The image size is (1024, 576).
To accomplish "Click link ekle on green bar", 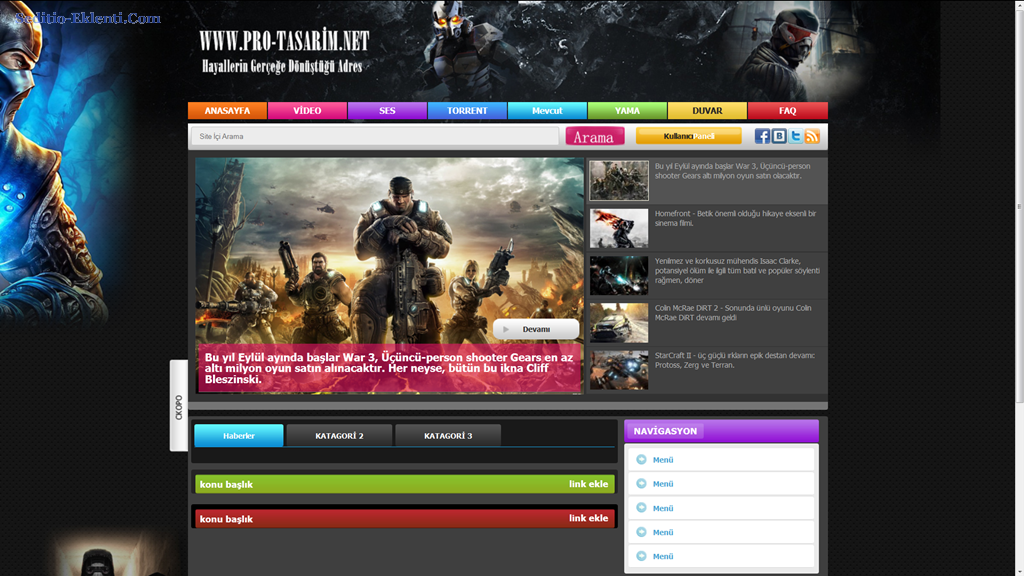I will (x=588, y=484).
